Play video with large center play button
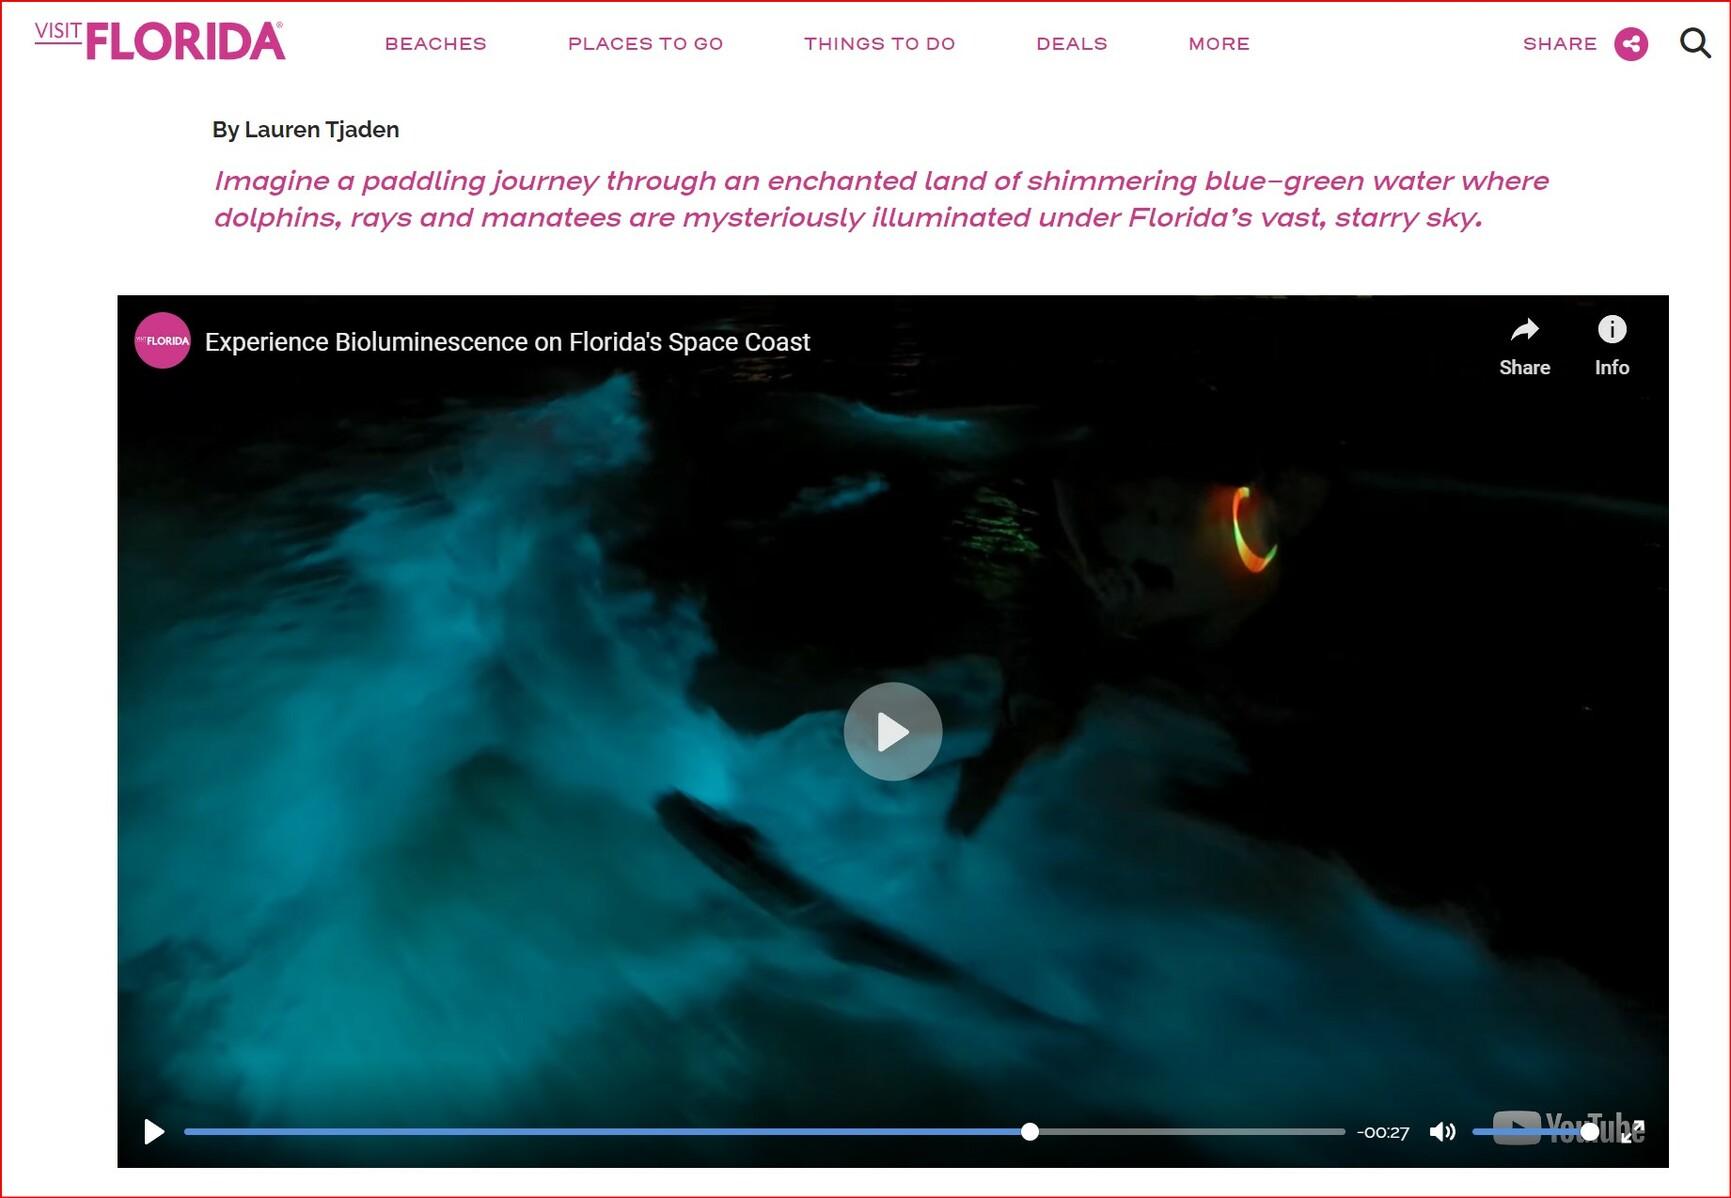Viewport: 1731px width, 1198px height. point(893,732)
